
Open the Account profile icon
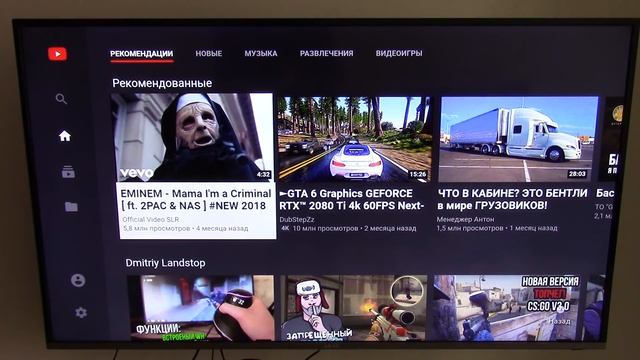click(x=78, y=280)
